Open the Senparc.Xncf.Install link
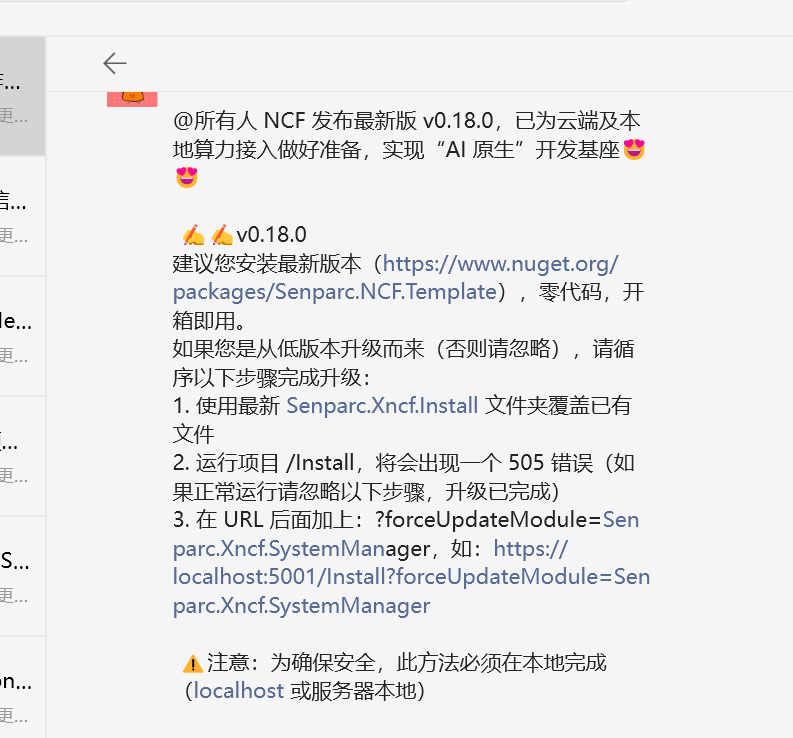Screen dimensions: 793x738 pyautogui.click(x=382, y=405)
